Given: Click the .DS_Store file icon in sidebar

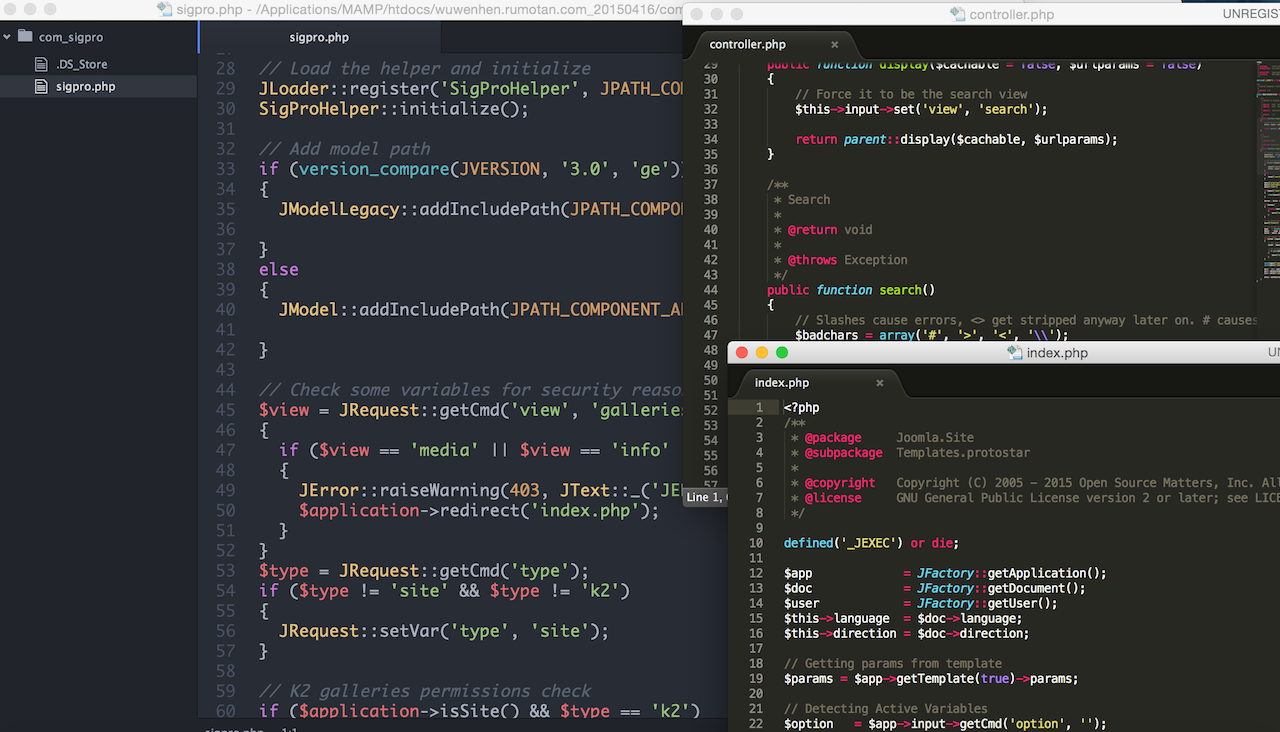Looking at the screenshot, I should point(41,64).
